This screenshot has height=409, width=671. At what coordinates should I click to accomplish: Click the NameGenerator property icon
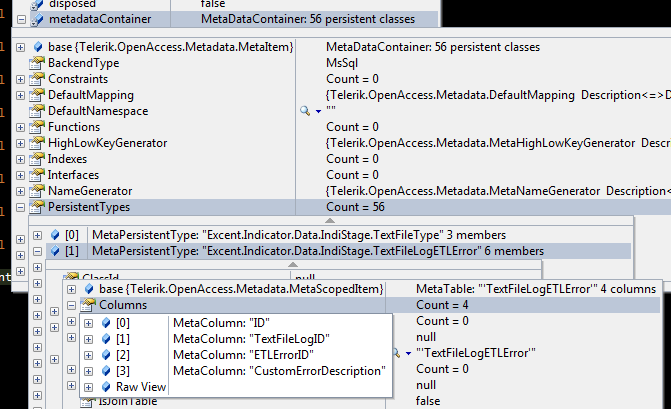[x=39, y=191]
